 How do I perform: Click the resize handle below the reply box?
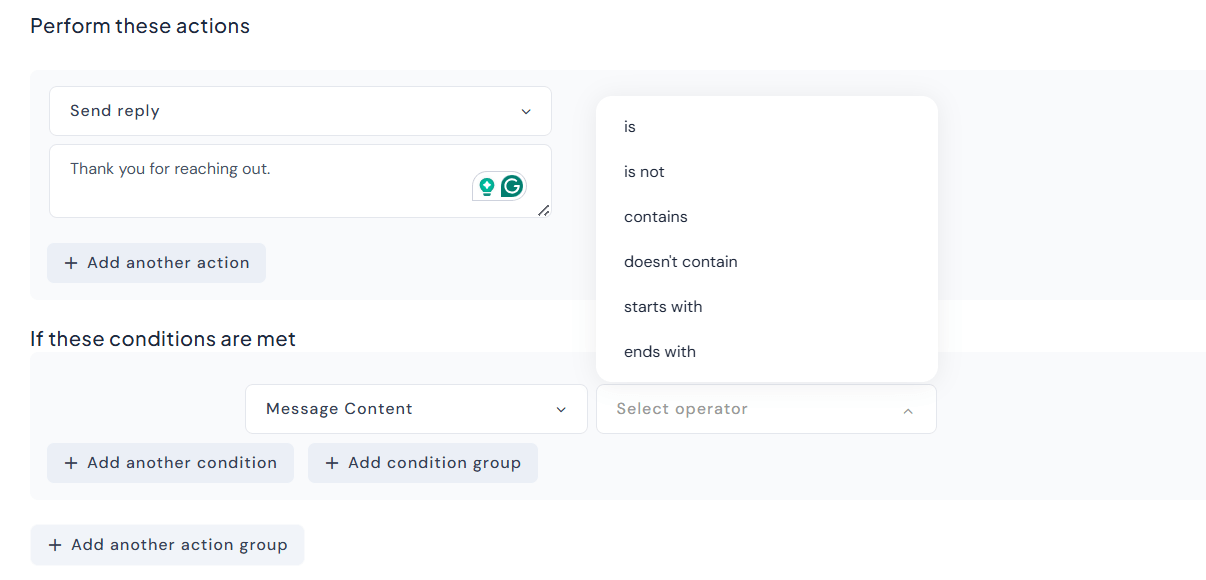[x=545, y=211]
